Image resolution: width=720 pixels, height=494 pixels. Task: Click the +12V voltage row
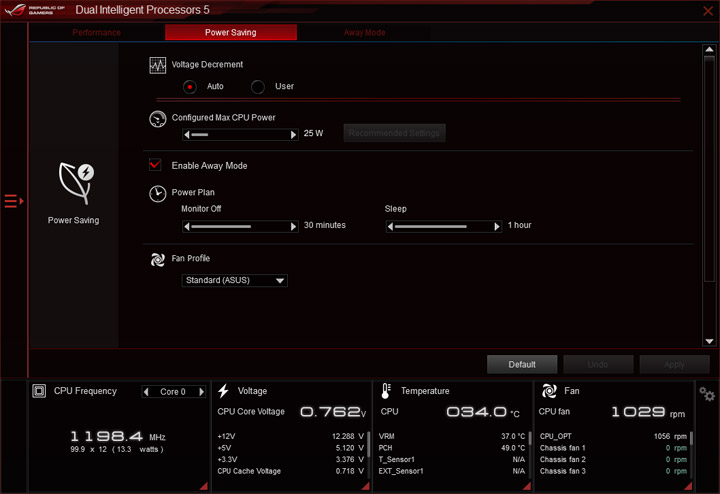pos(290,436)
